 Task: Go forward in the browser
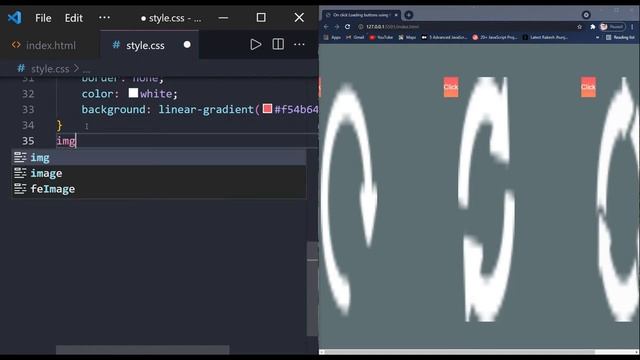(336, 27)
